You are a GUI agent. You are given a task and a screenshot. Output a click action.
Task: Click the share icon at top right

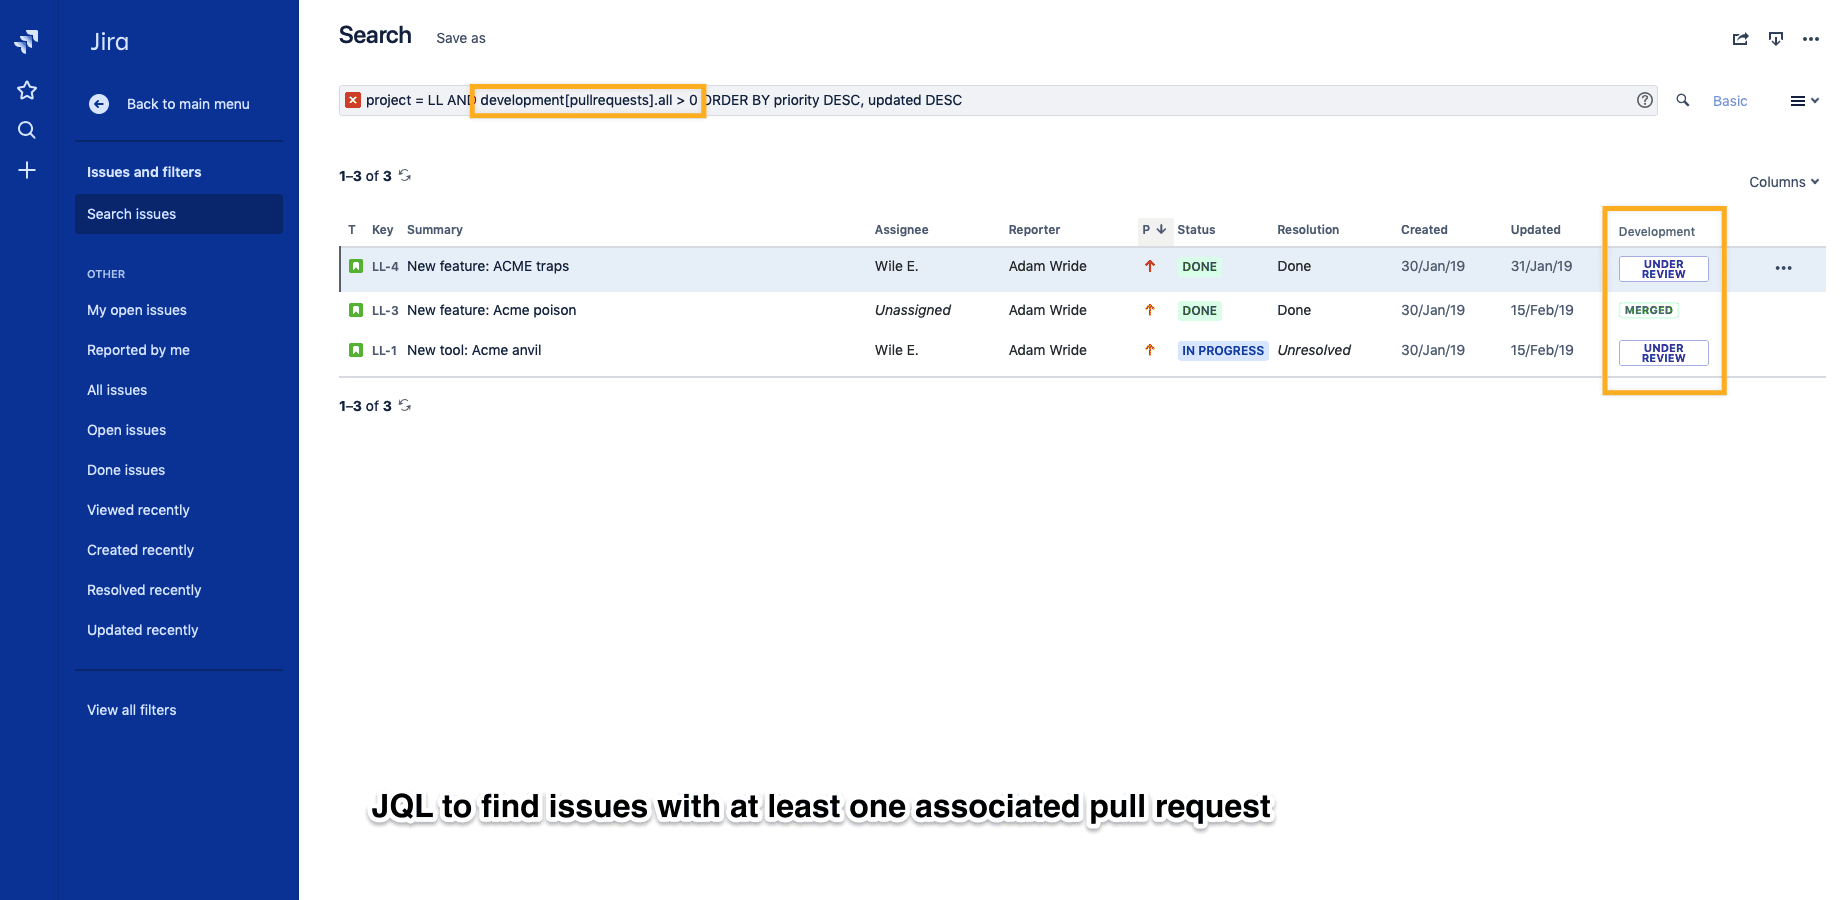tap(1740, 39)
